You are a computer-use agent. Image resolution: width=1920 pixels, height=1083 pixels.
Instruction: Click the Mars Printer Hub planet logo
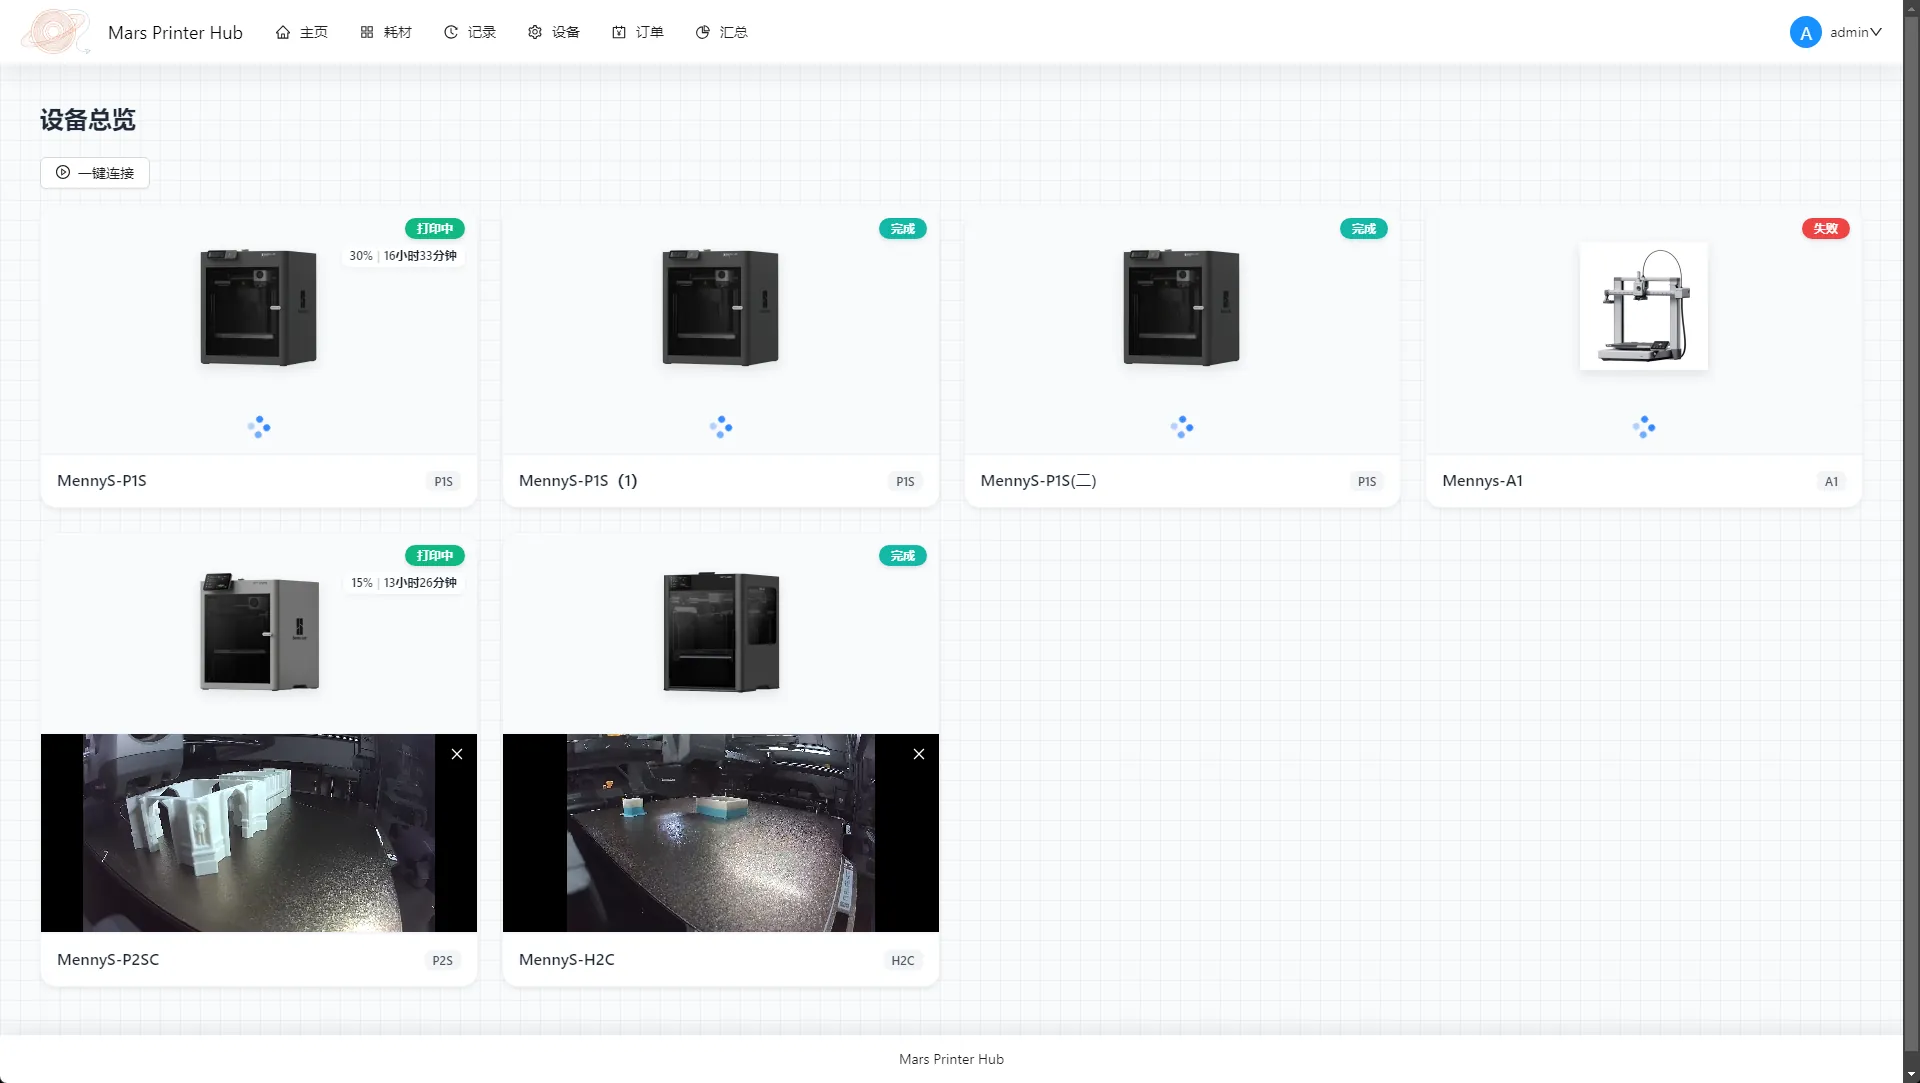click(x=55, y=32)
